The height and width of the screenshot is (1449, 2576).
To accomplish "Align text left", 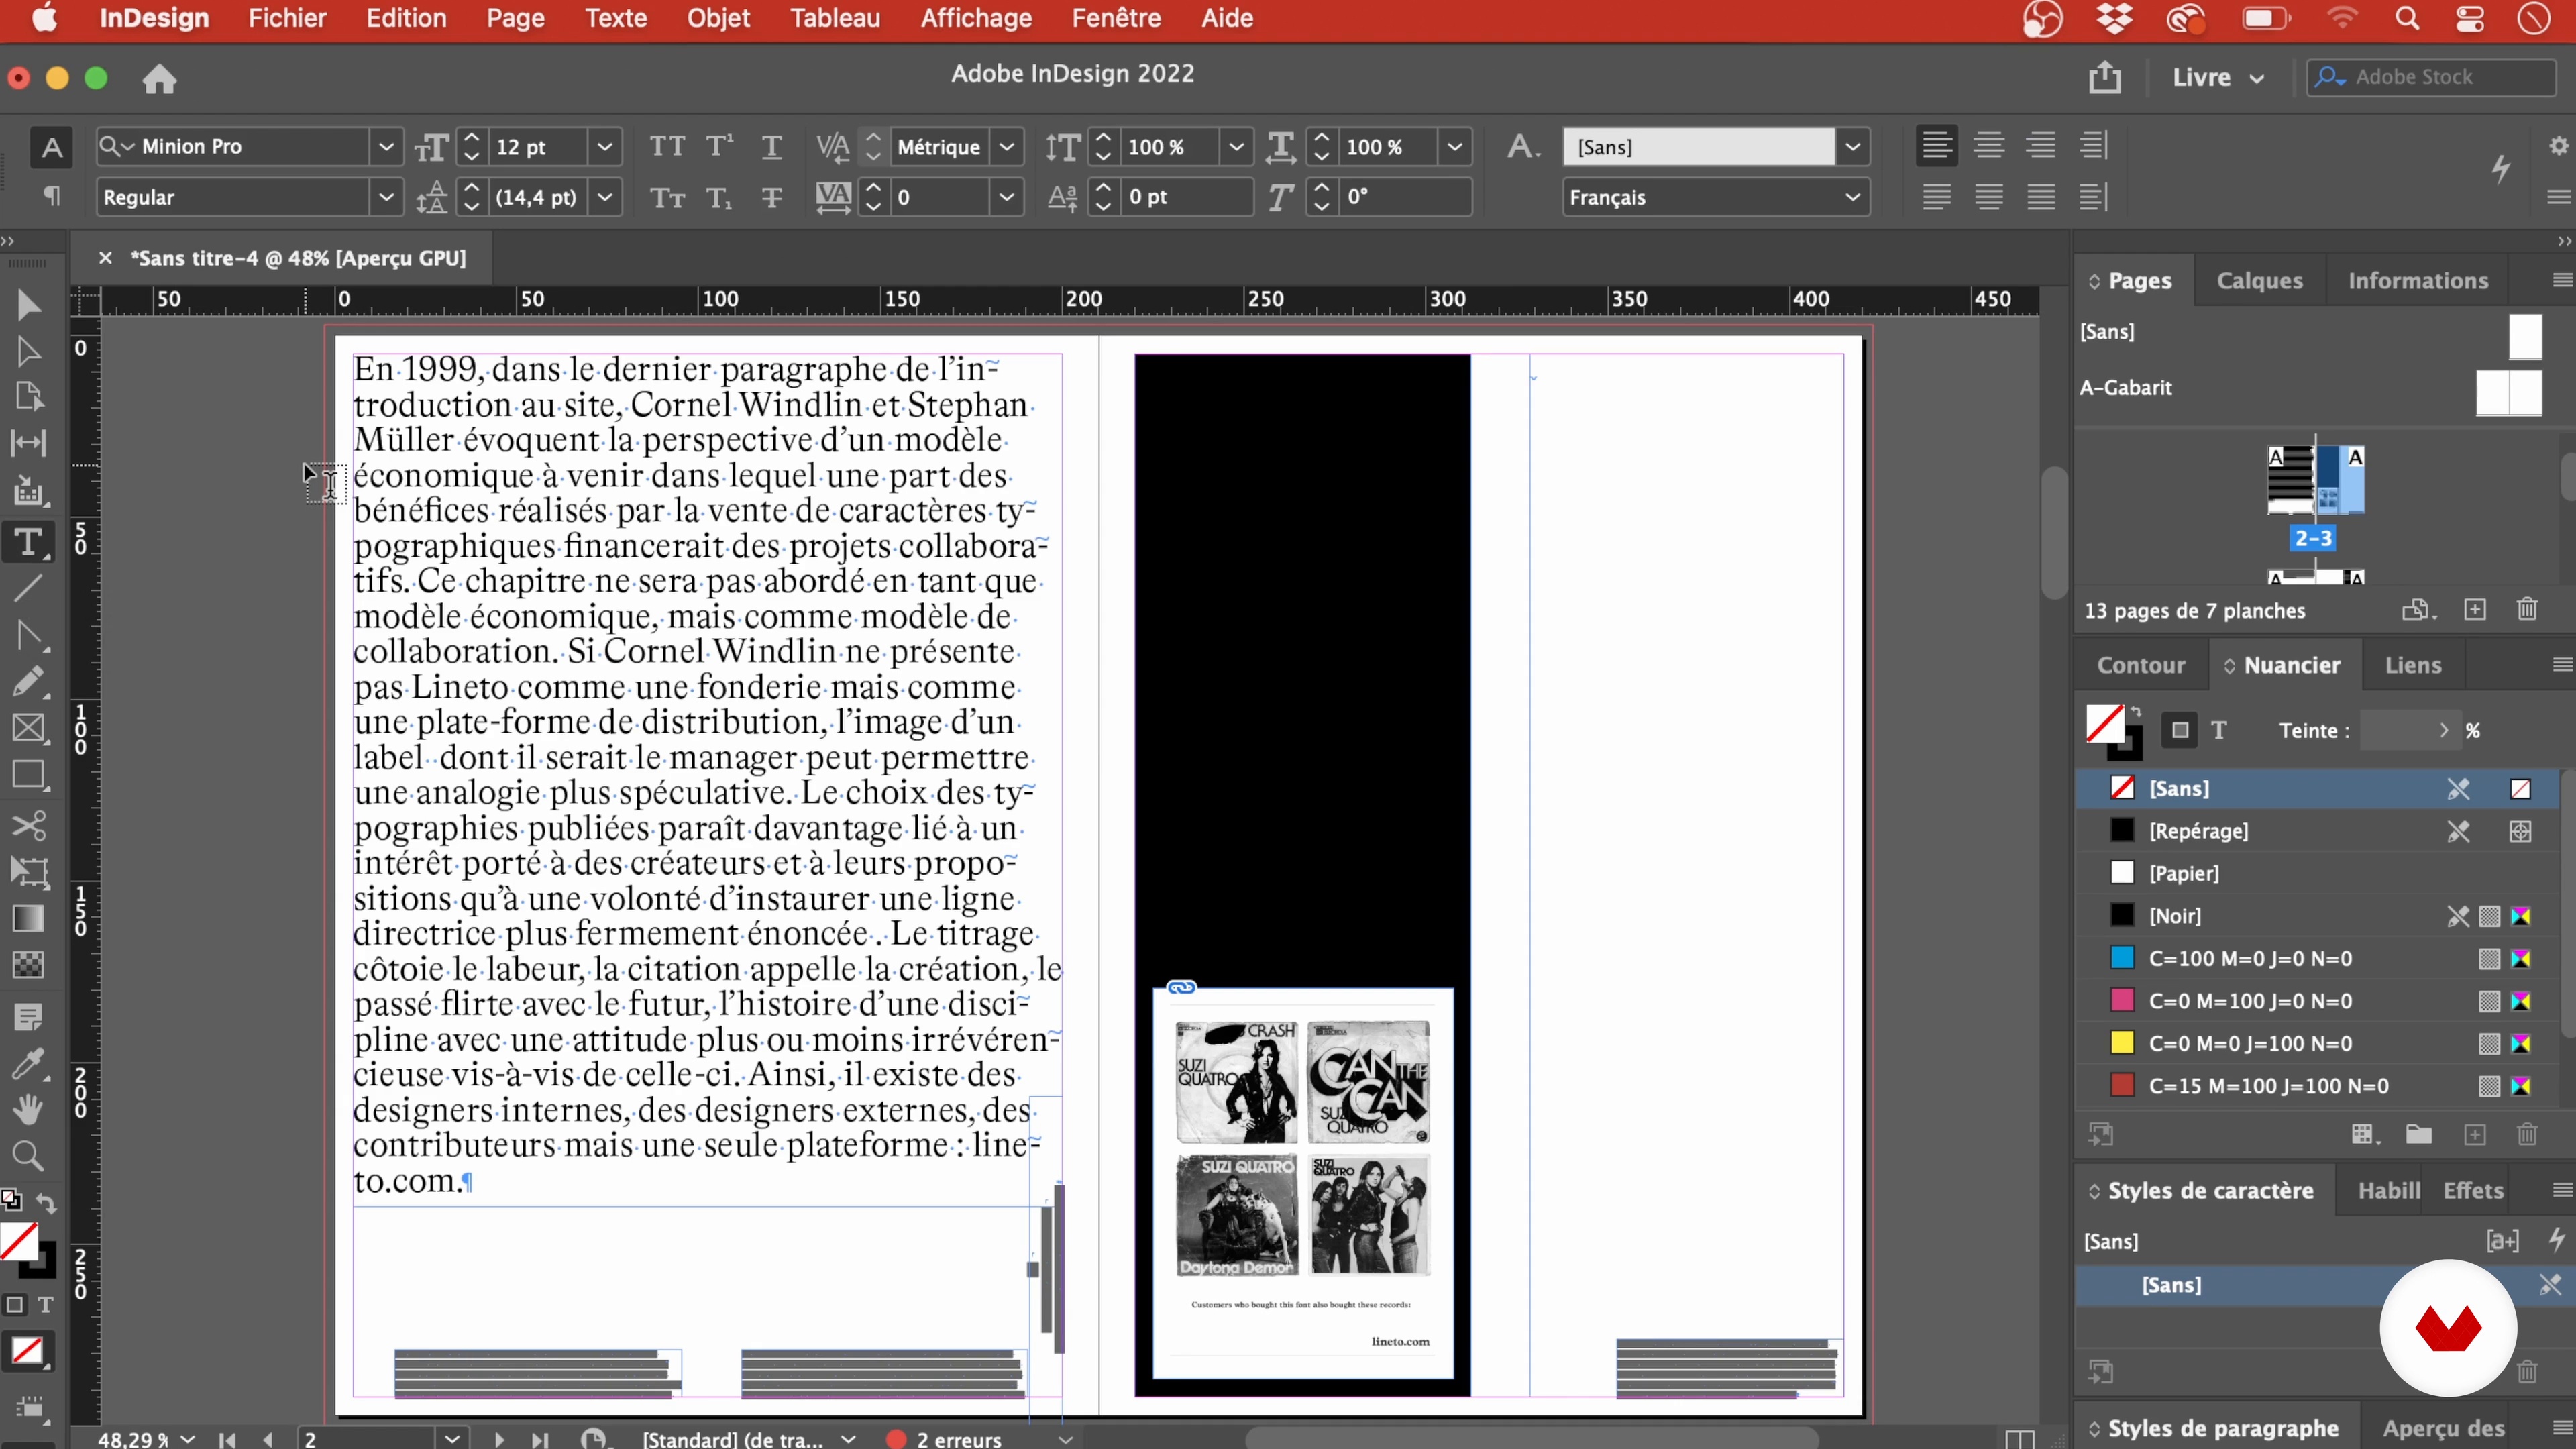I will point(1937,146).
